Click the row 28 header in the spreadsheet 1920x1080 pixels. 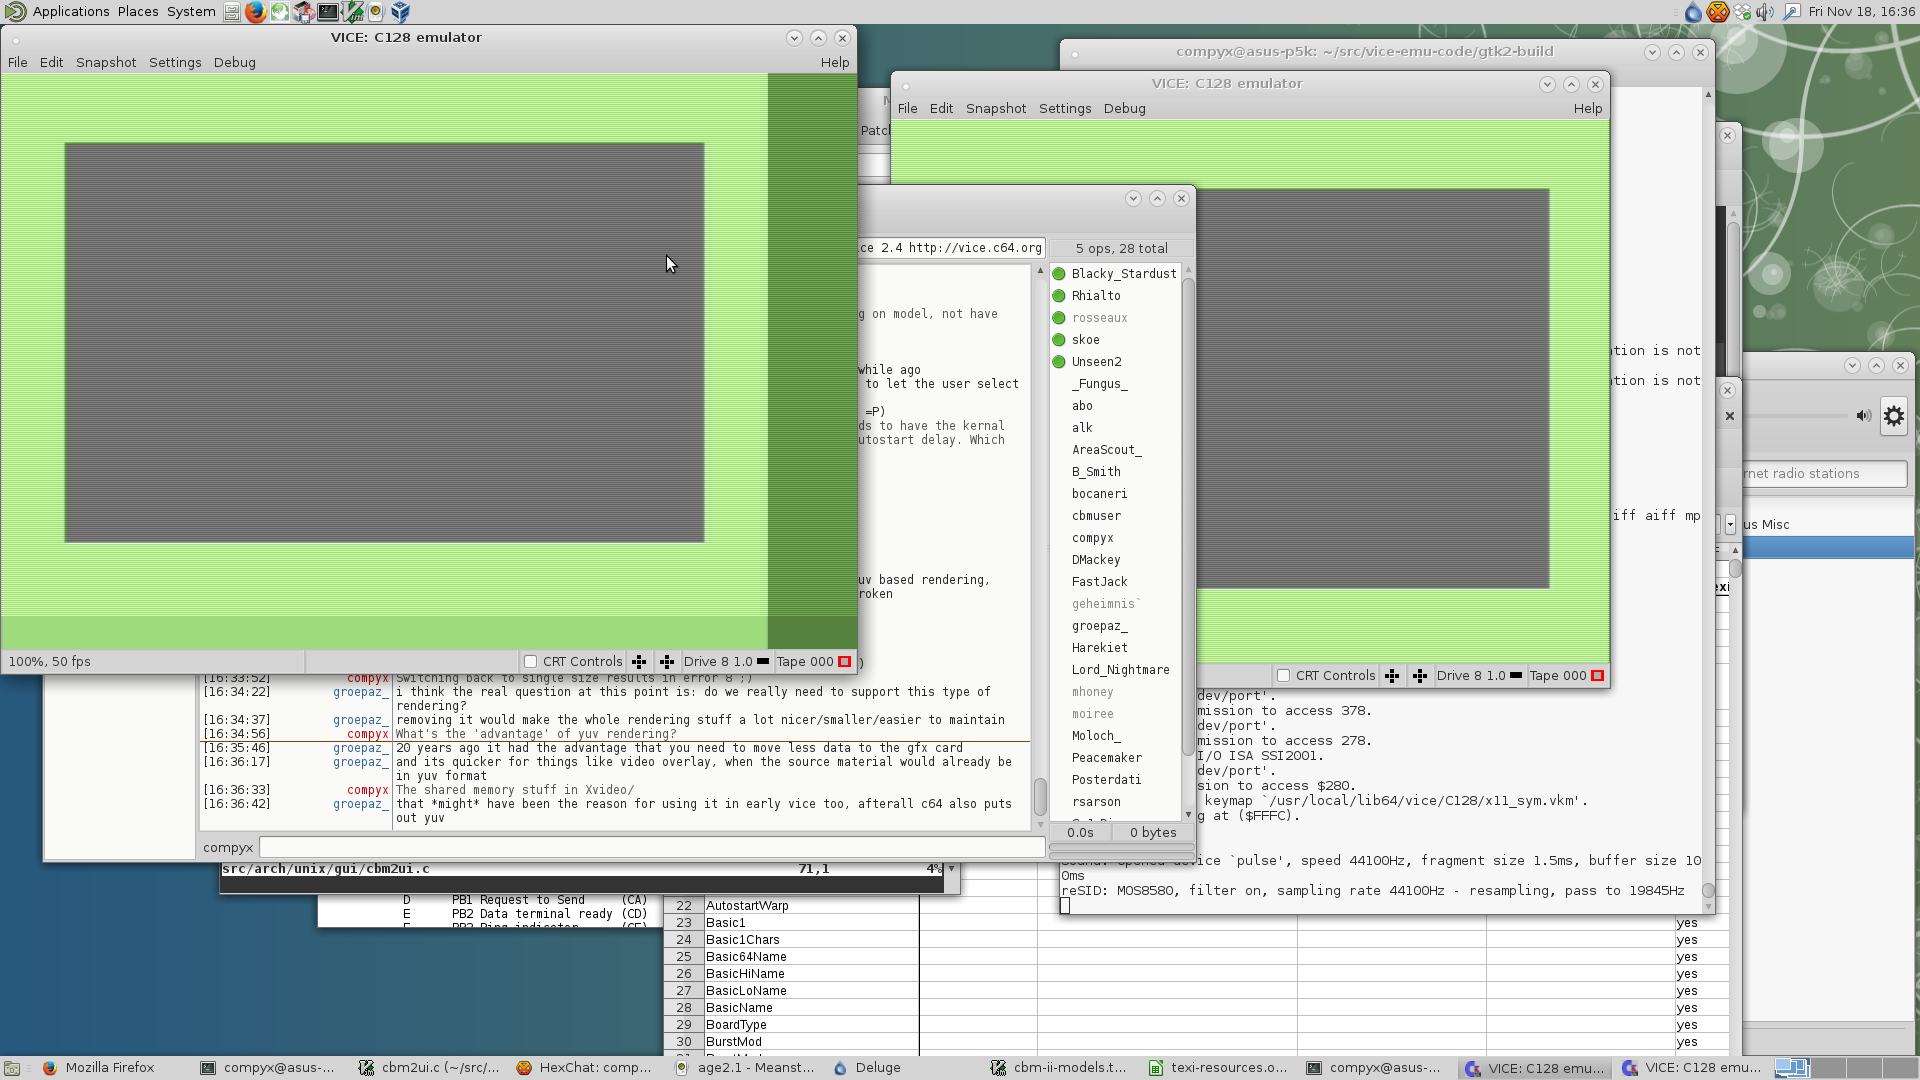(684, 1008)
